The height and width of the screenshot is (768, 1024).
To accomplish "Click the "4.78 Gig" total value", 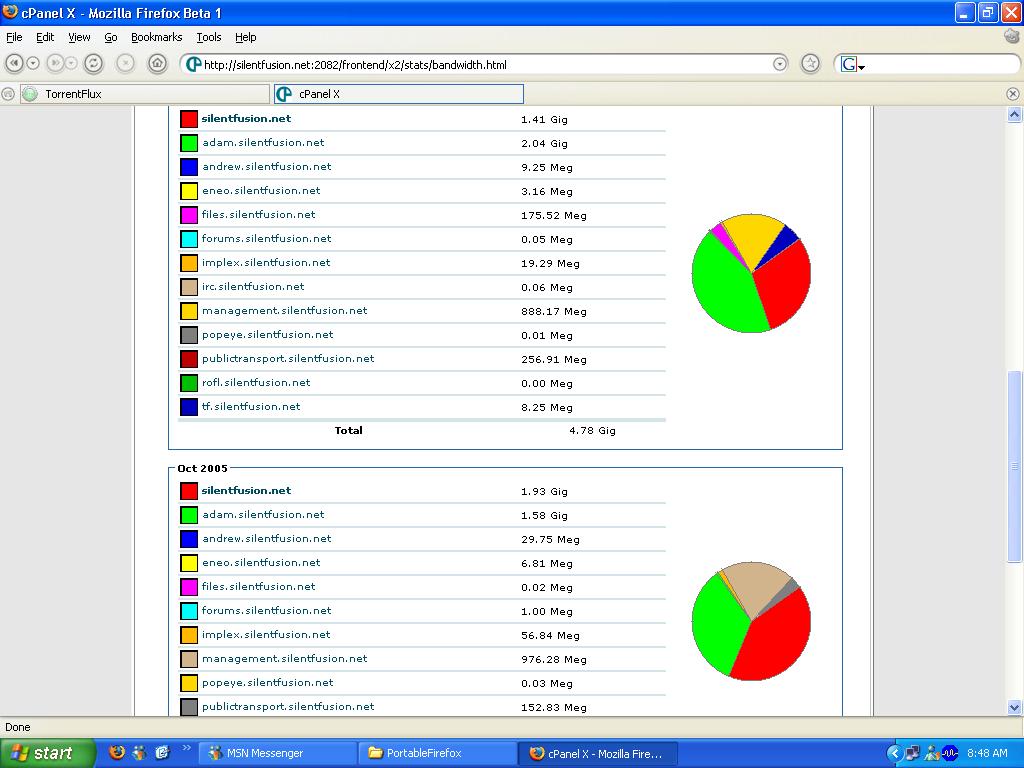I will (x=592, y=430).
